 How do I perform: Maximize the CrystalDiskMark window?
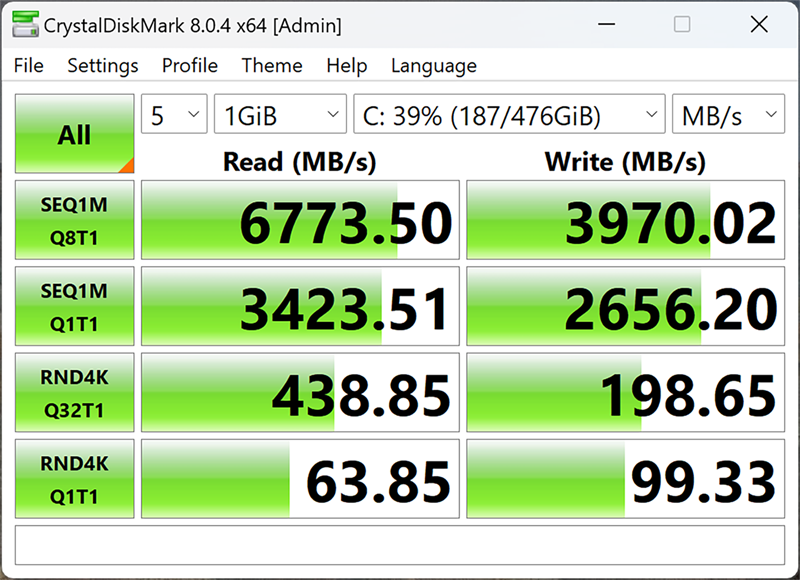pos(682,24)
